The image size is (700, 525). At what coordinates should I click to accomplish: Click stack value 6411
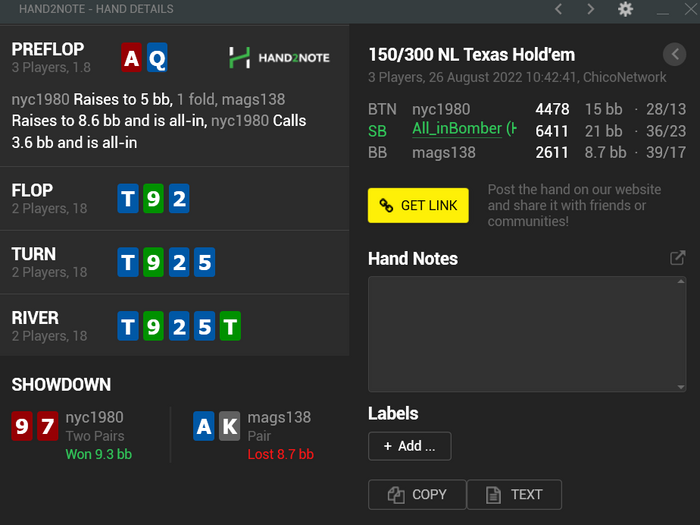coord(552,131)
